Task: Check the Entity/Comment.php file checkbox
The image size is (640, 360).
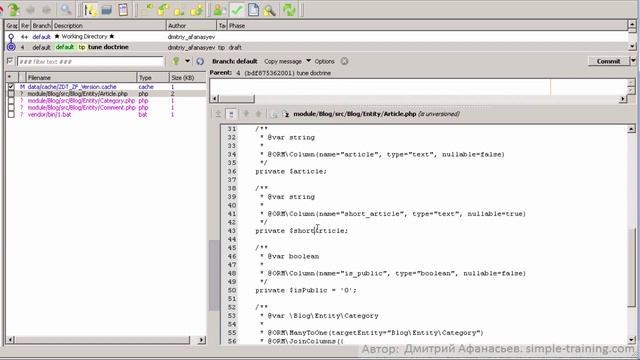Action: click(11, 107)
